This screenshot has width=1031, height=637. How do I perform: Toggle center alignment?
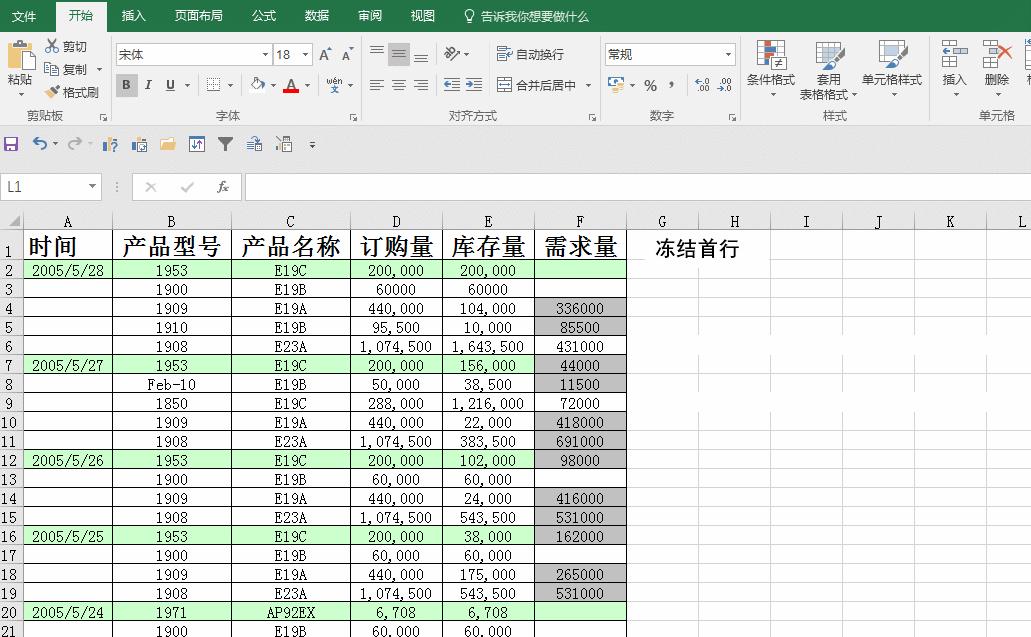coord(398,84)
